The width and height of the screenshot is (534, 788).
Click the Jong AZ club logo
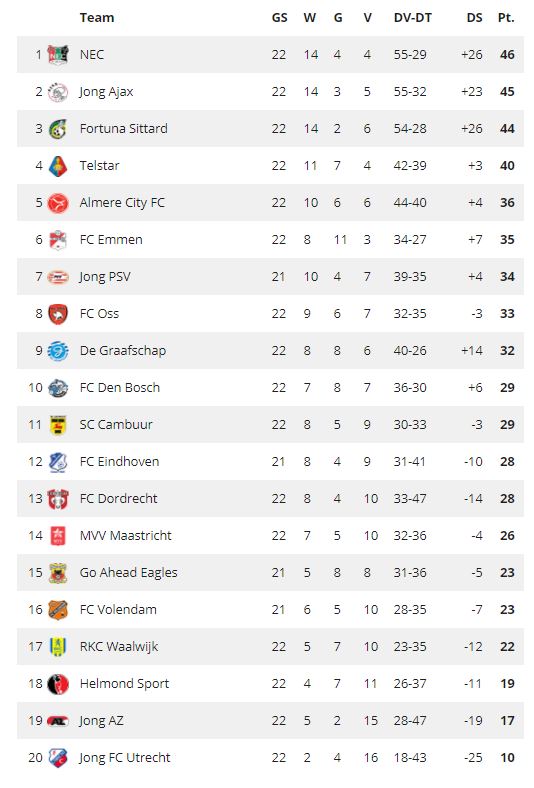[x=58, y=721]
